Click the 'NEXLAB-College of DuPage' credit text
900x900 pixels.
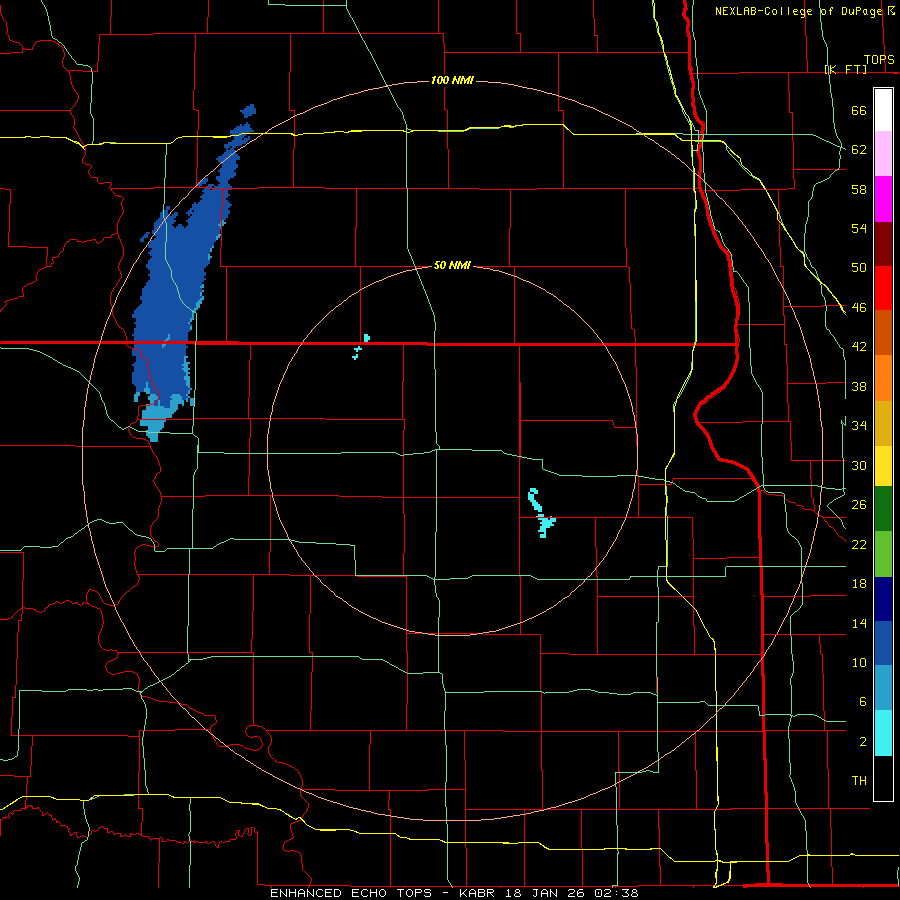tap(798, 11)
